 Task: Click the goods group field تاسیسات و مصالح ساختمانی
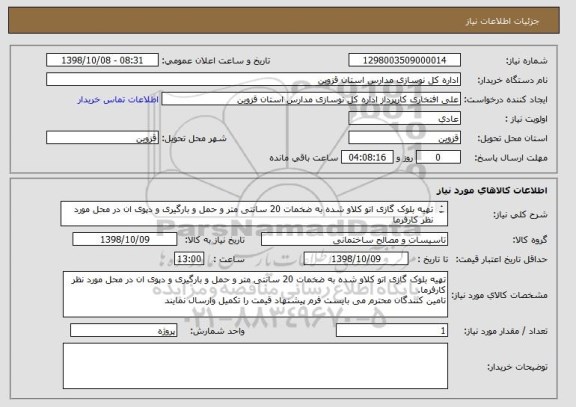(354, 239)
